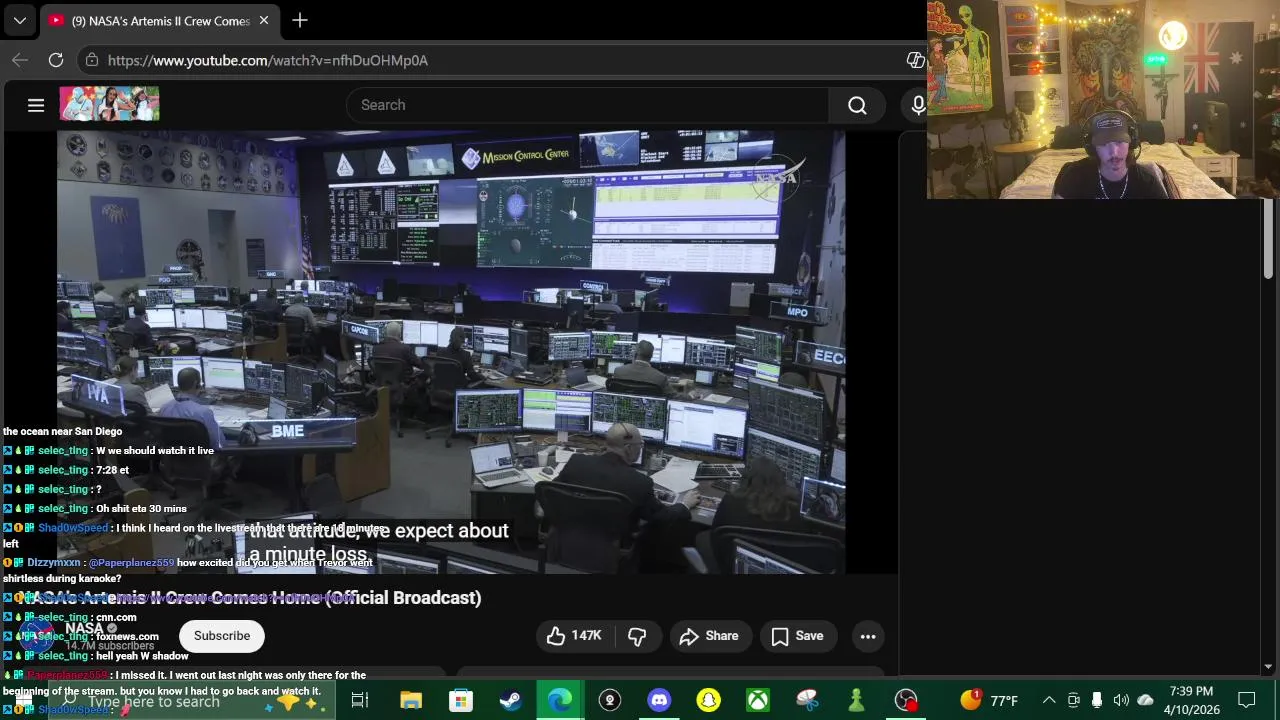Open the green chess pawn taskbar app
Image resolution: width=1280 pixels, height=720 pixels.
(x=856, y=700)
